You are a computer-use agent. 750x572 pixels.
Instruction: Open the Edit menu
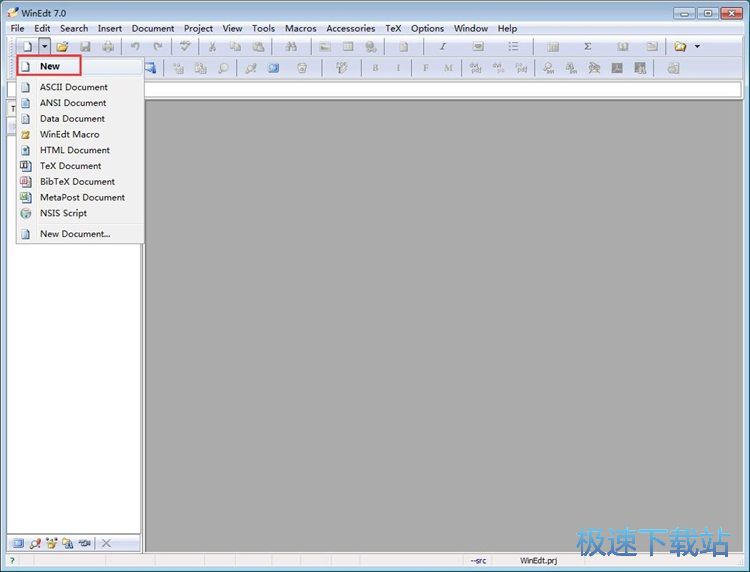(42, 29)
